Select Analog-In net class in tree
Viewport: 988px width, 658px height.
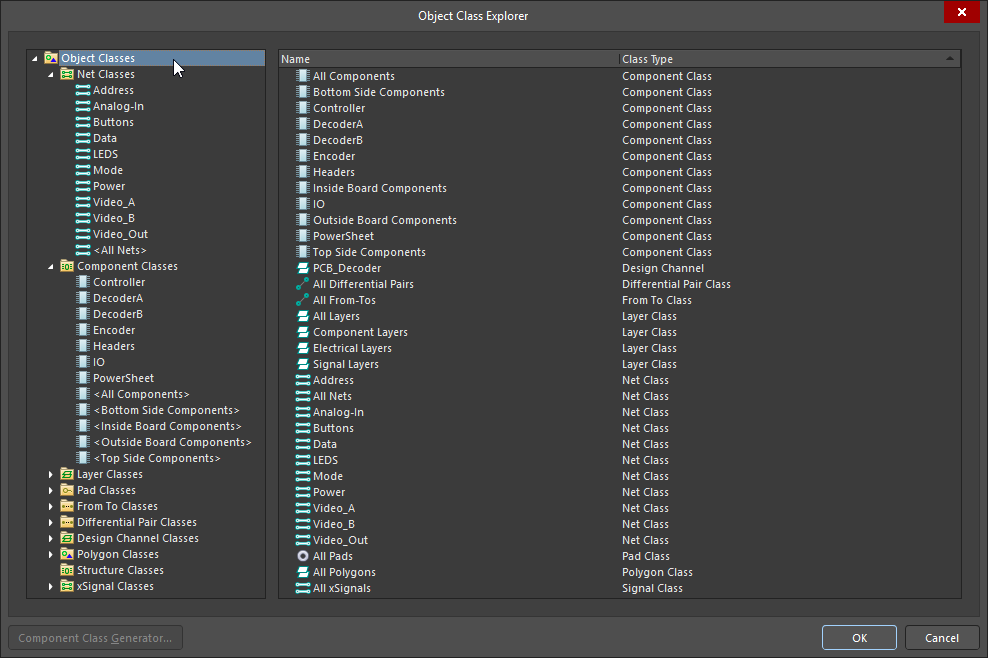coord(118,106)
